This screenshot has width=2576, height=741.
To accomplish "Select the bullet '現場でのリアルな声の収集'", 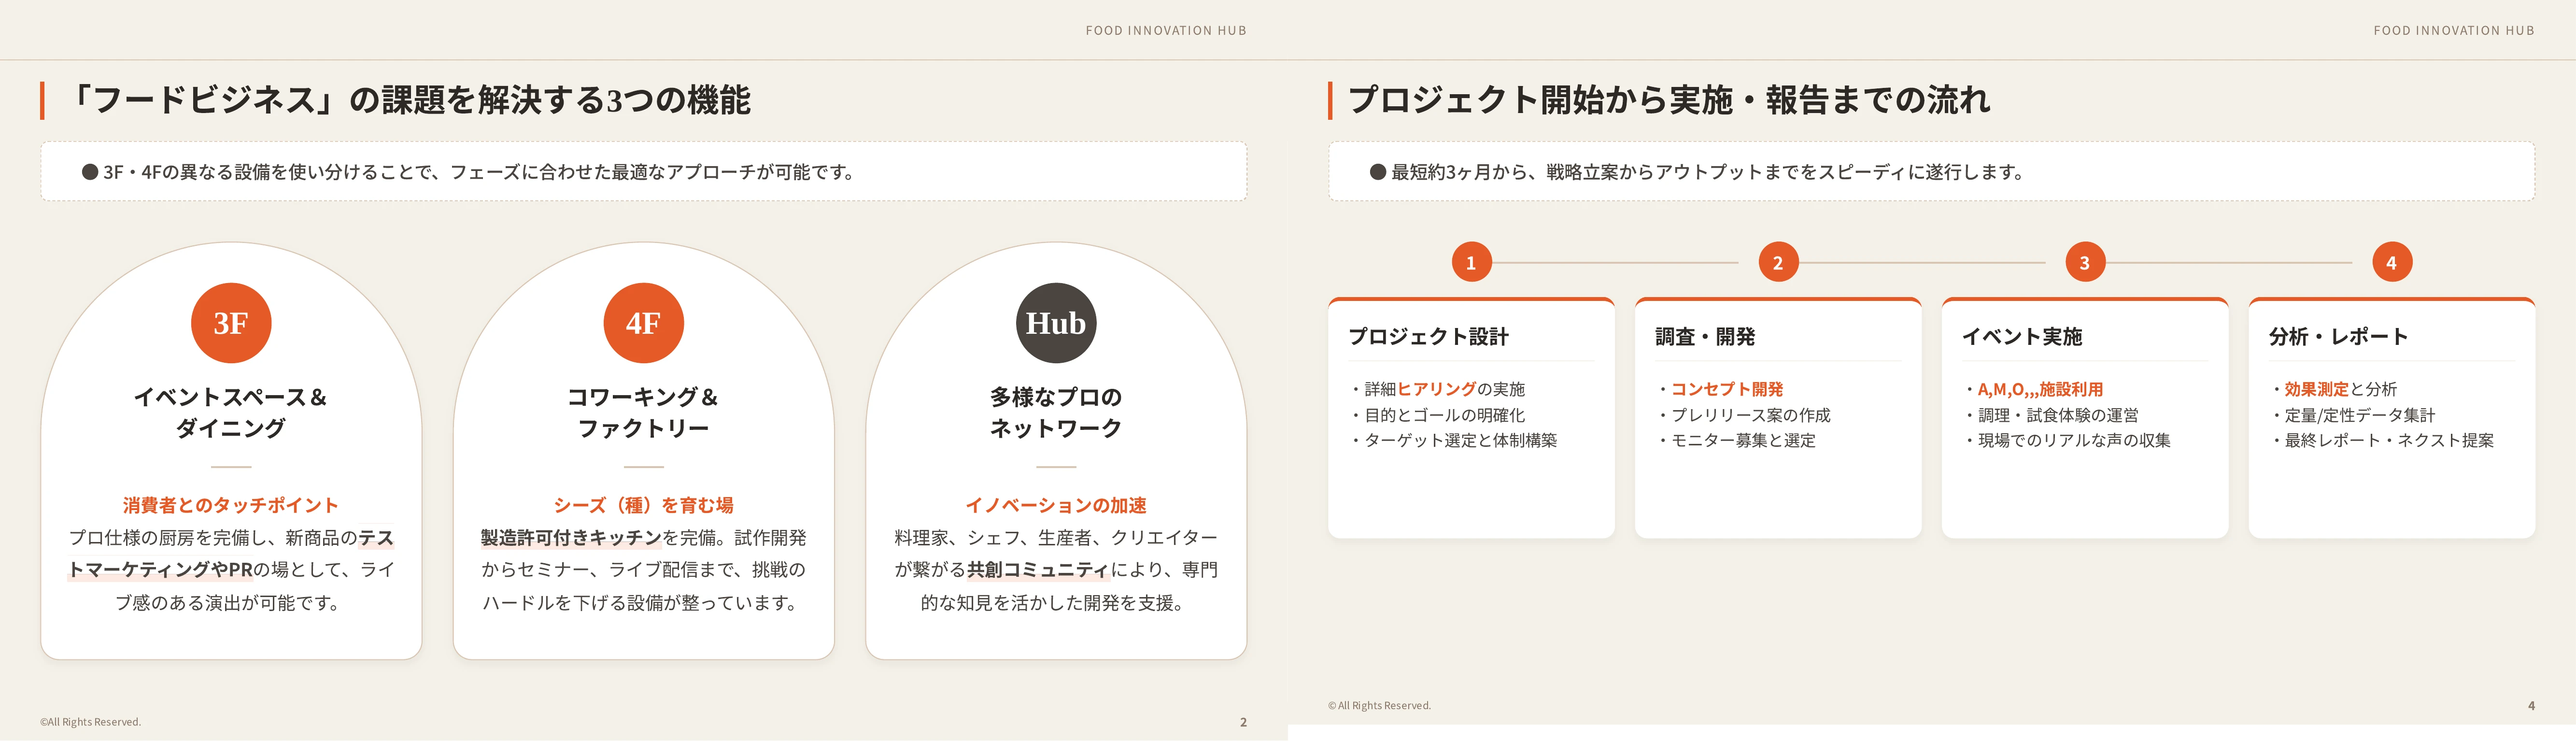I will tap(2067, 440).
